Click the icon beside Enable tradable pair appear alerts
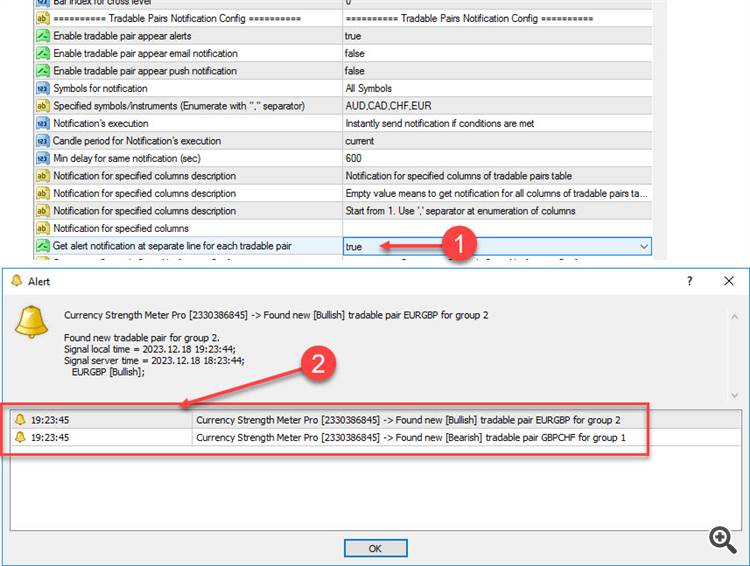The height and width of the screenshot is (566, 750). pyautogui.click(x=43, y=36)
